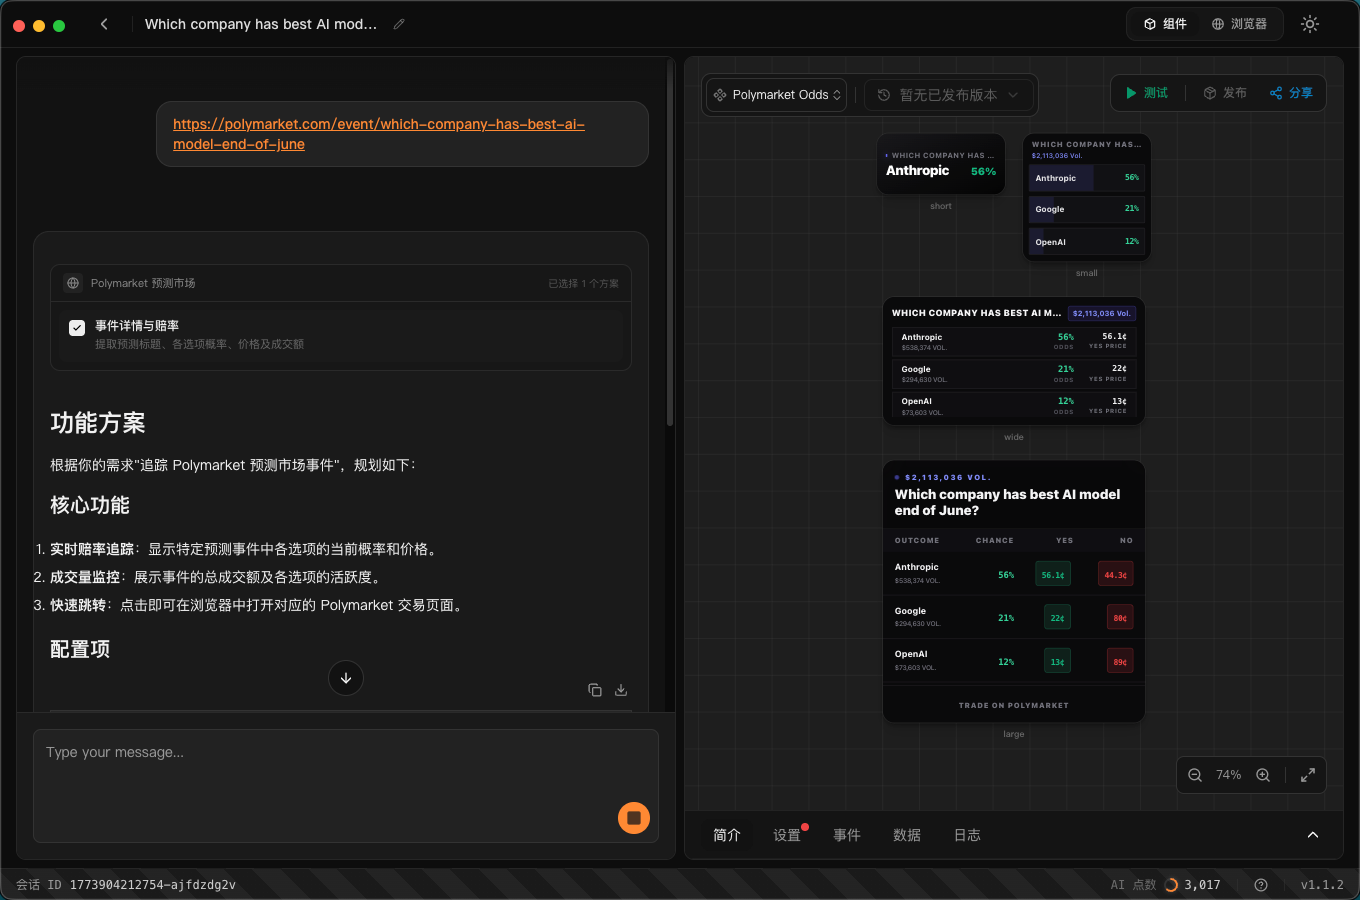
Task: Switch to the 设置 tab
Action: coord(787,835)
